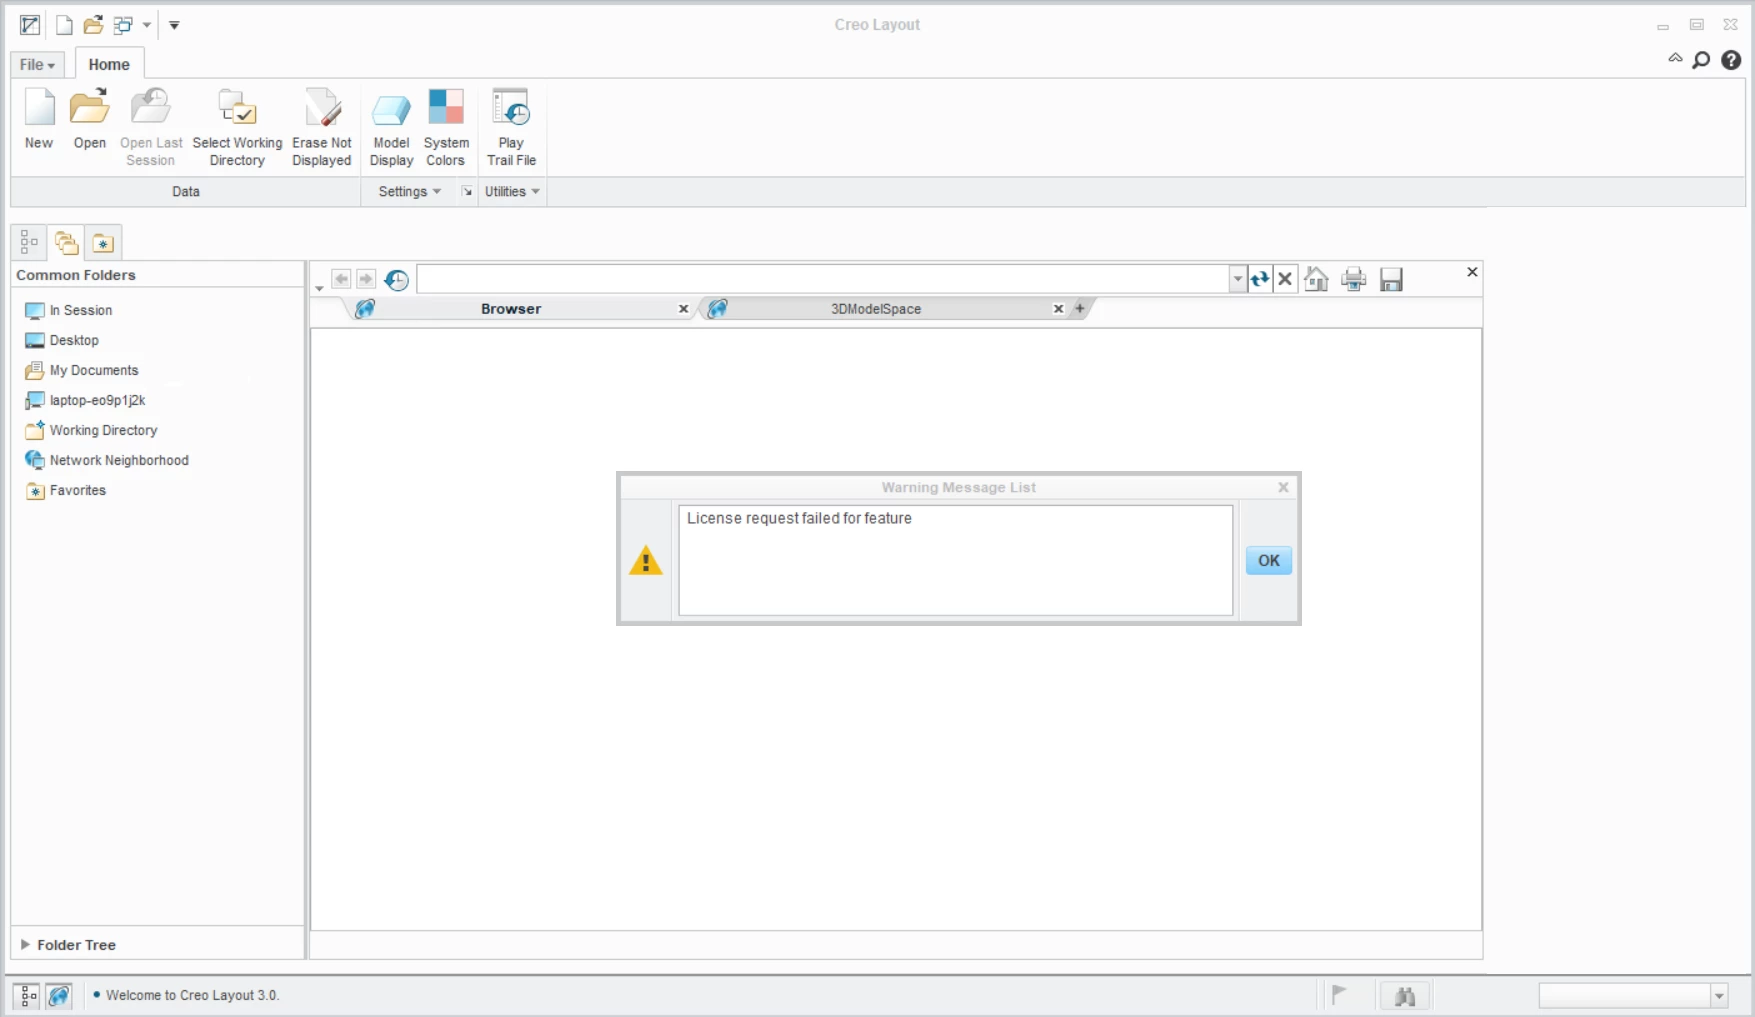This screenshot has height=1017, width=1755.
Task: Open browser history clock icon
Action: pos(396,280)
